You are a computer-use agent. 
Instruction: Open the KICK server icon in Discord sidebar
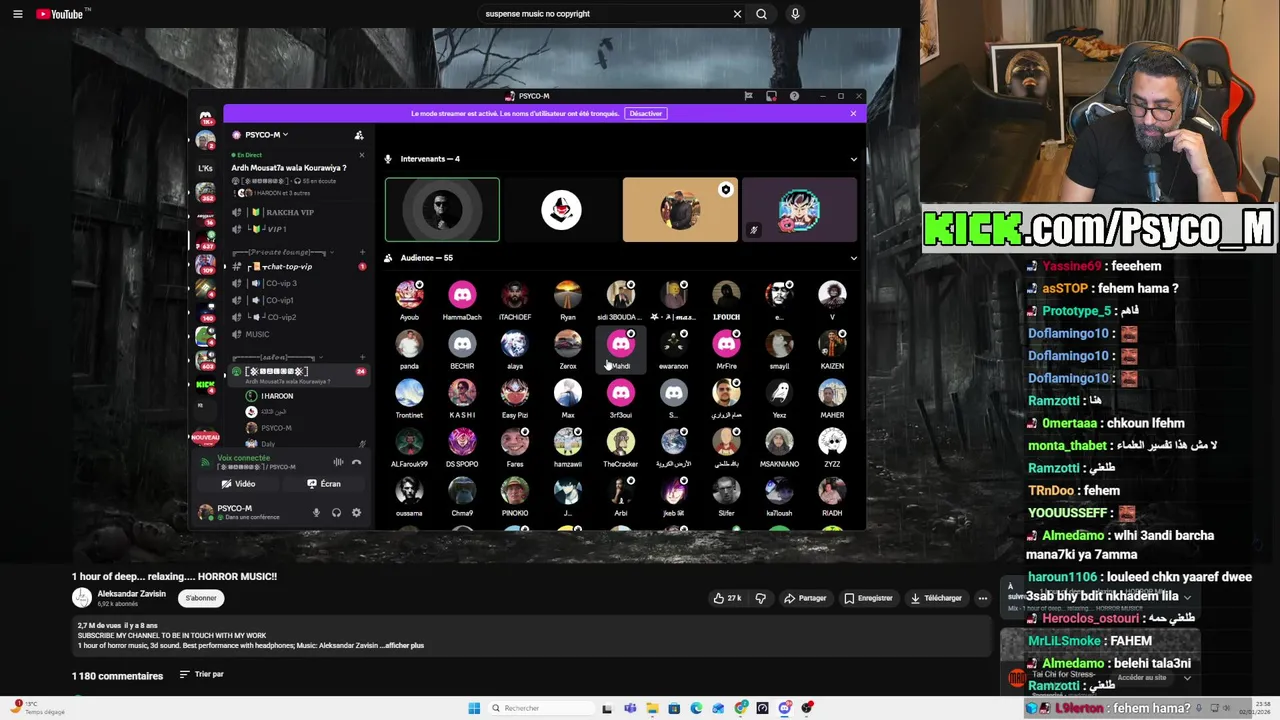pyautogui.click(x=205, y=385)
